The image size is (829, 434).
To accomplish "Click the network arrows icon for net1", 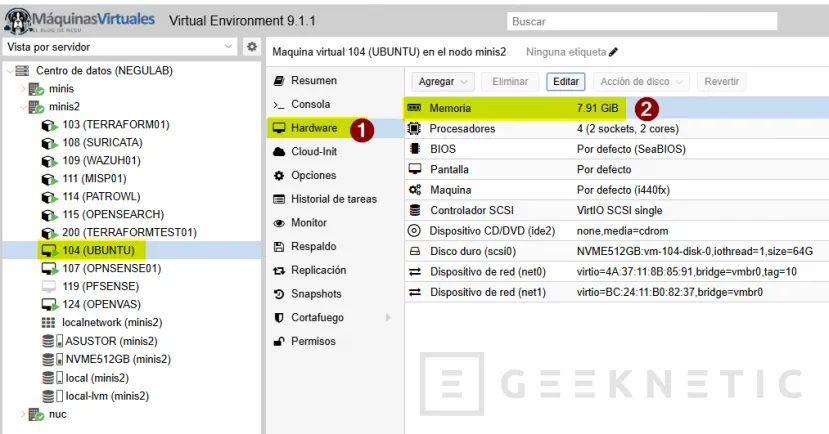I will tap(415, 292).
